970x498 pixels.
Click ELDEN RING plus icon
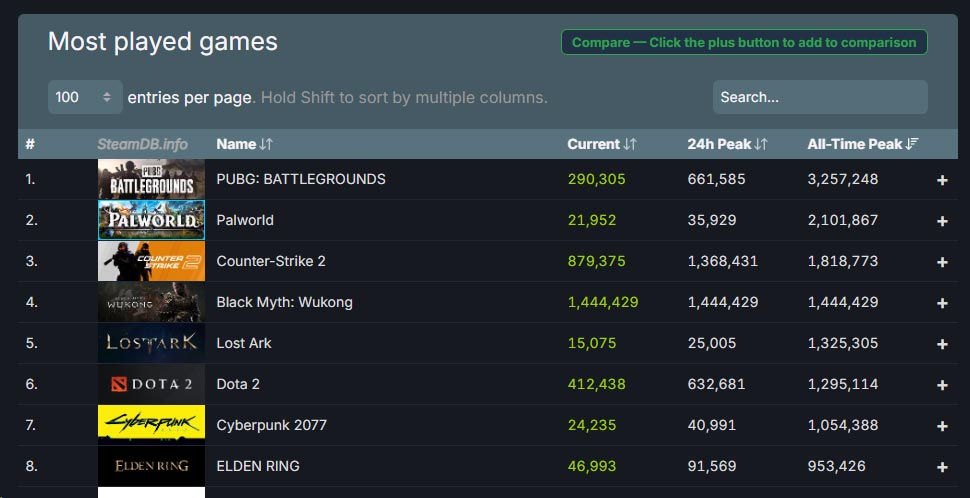coord(942,467)
